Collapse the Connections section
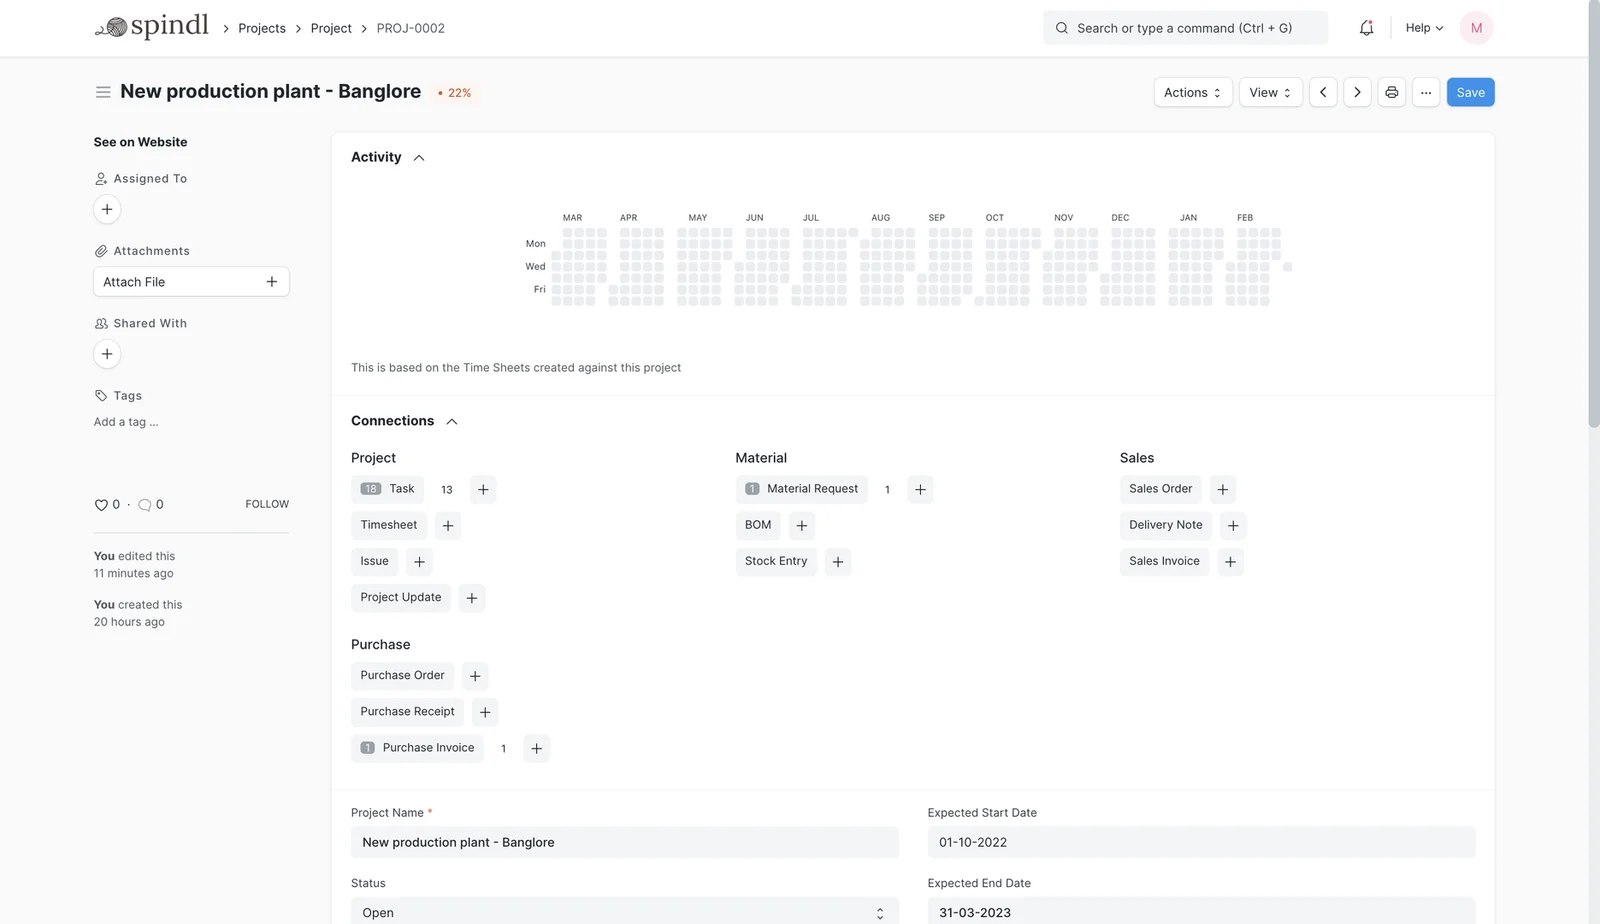1600x924 pixels. pyautogui.click(x=452, y=422)
